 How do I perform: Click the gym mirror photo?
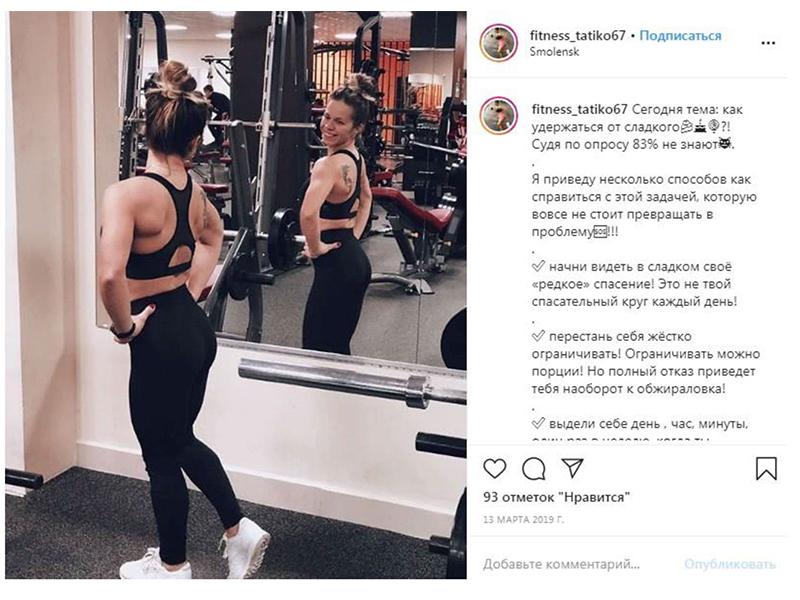point(236,295)
